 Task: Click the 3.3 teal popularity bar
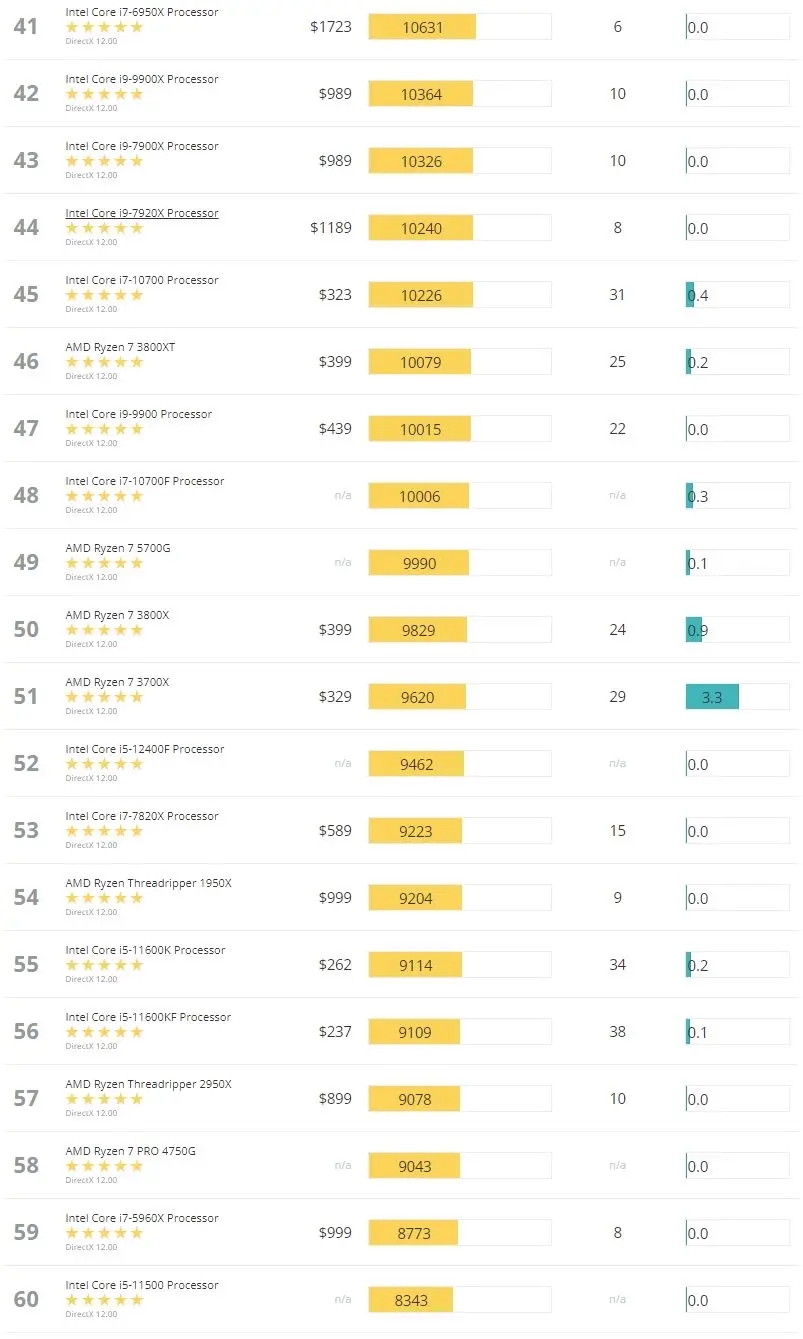tap(712, 697)
